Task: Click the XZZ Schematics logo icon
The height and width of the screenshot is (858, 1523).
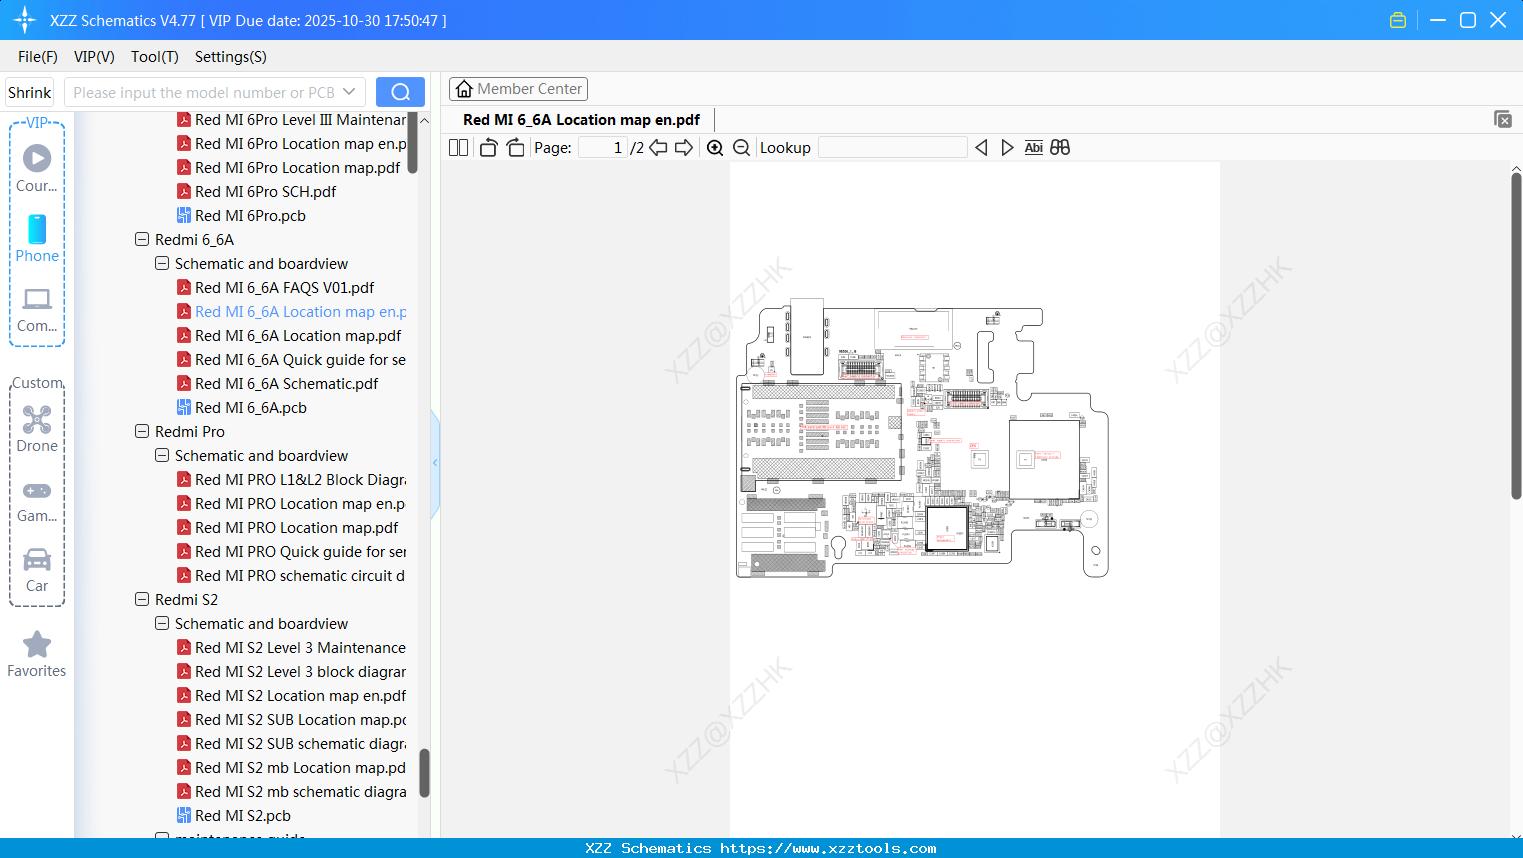Action: [x=24, y=20]
